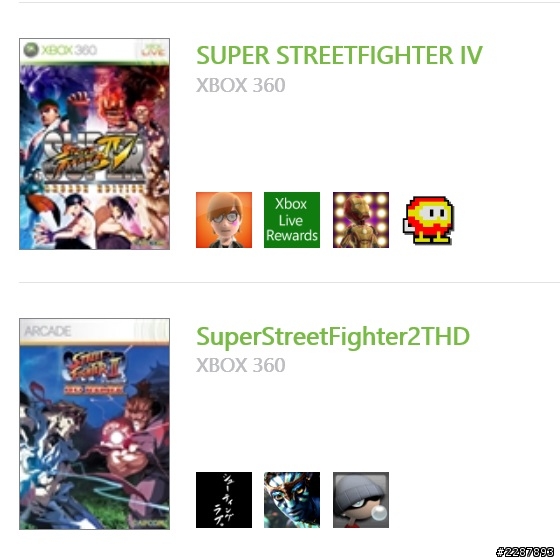Screen dimensions: 560x560
Task: Click the red pixel-art creature gamerpic
Action: coord(429,220)
